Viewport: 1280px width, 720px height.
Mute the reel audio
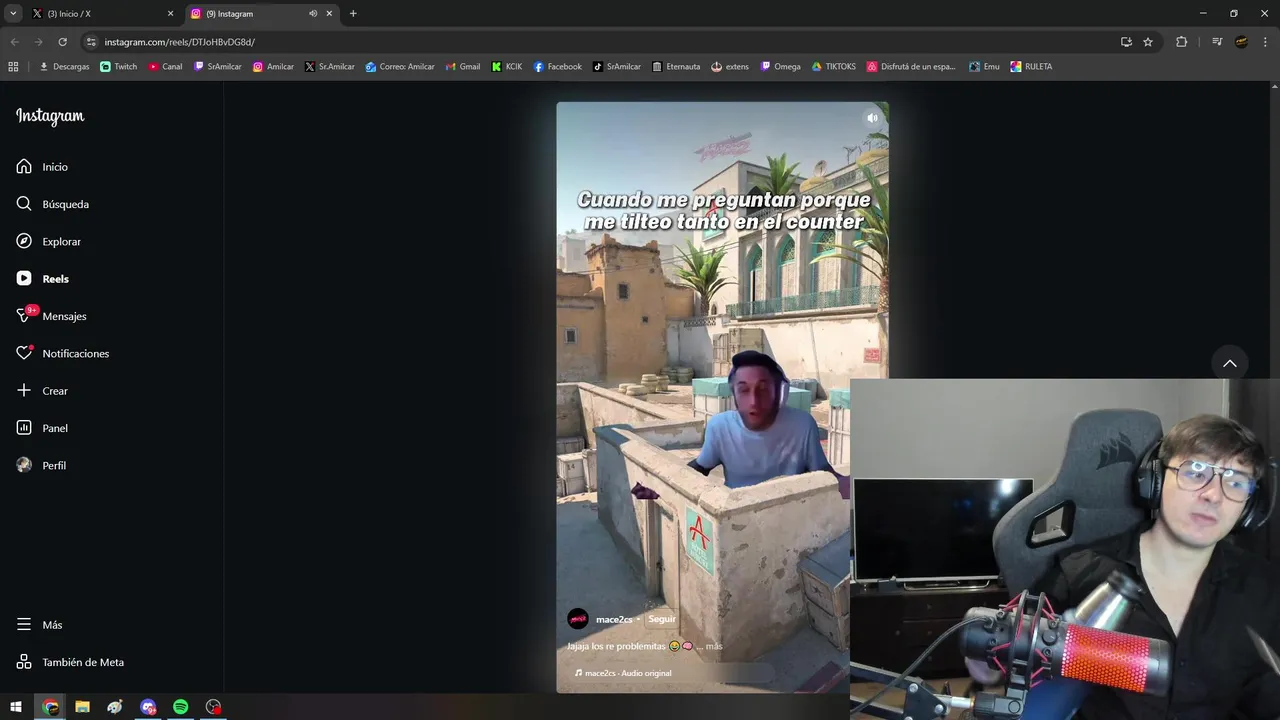[x=872, y=118]
